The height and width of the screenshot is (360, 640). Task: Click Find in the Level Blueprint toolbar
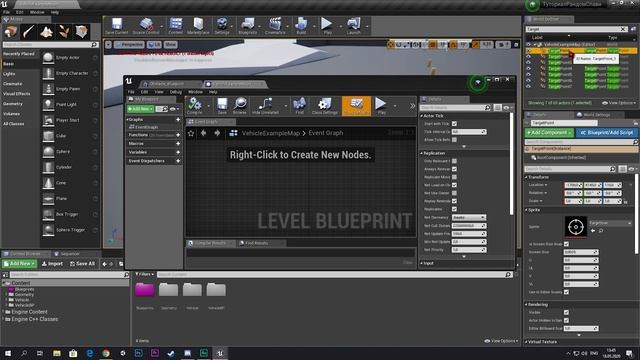tap(300, 106)
